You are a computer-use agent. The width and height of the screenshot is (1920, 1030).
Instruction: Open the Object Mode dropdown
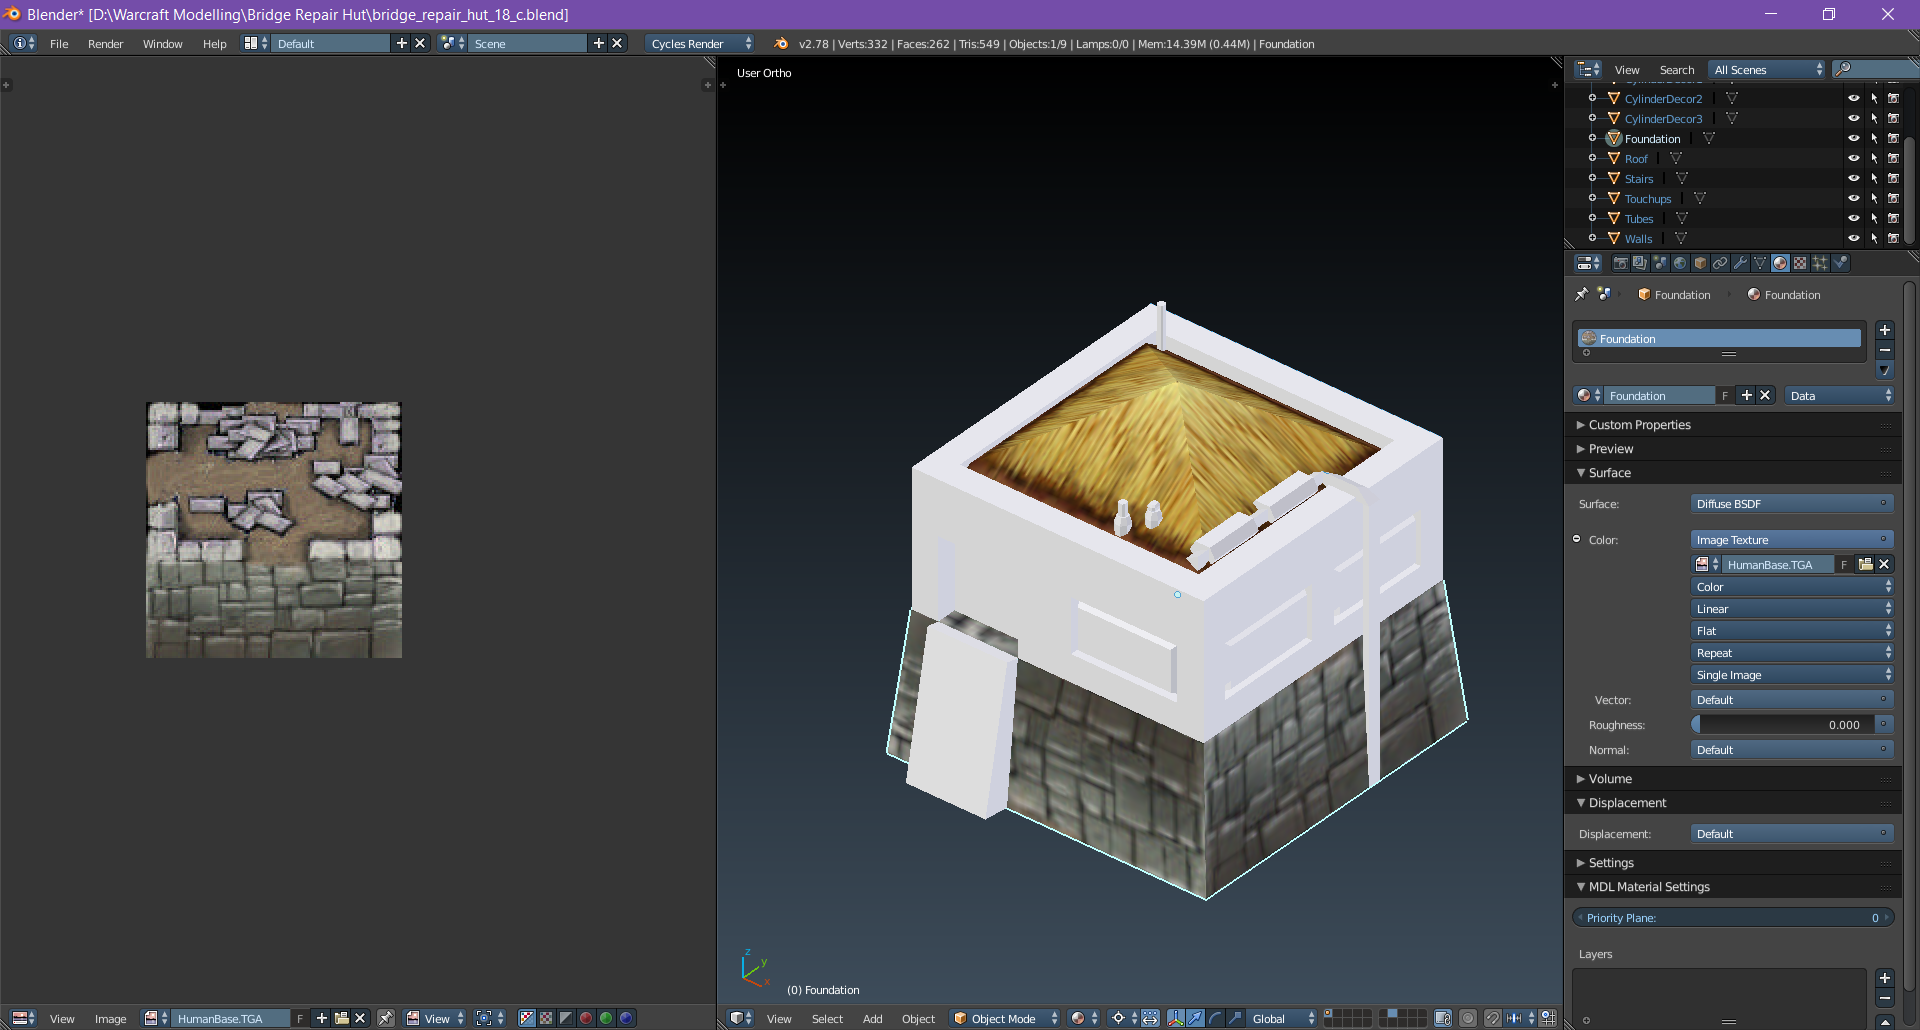(x=1005, y=1018)
